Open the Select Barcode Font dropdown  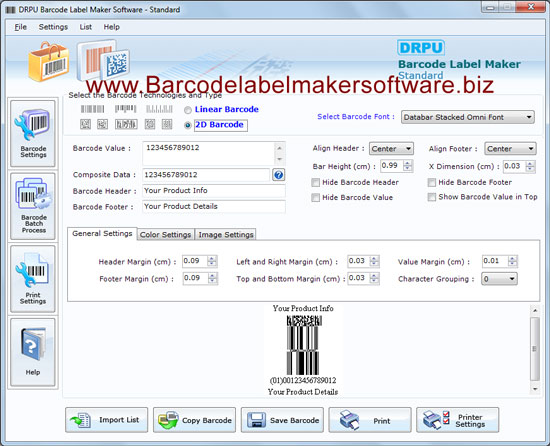(468, 117)
